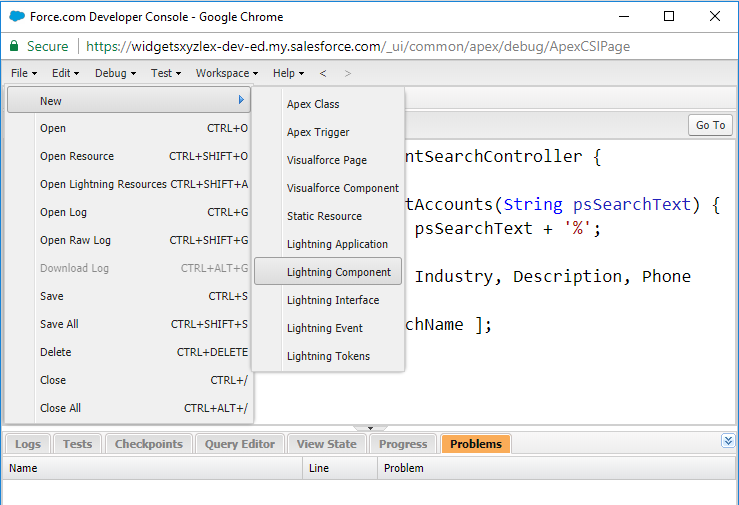Switch to the Logs tab
739x505 pixels.
pos(28,444)
